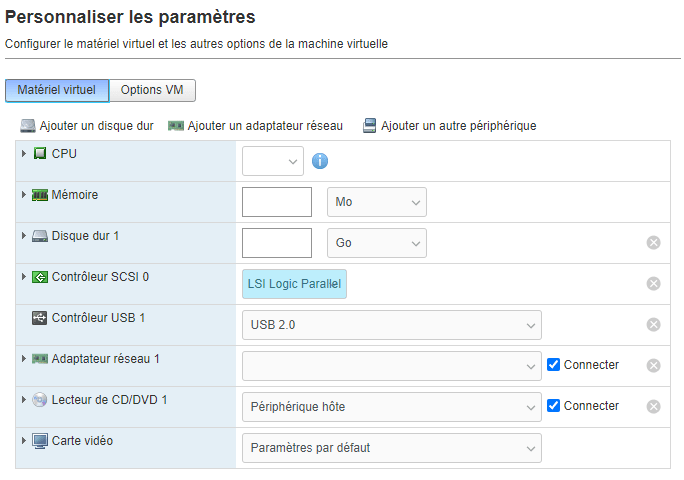The width and height of the screenshot is (684, 480).
Task: Uncheck Connecter for Adaptateur réseau 1
Action: pos(553,364)
